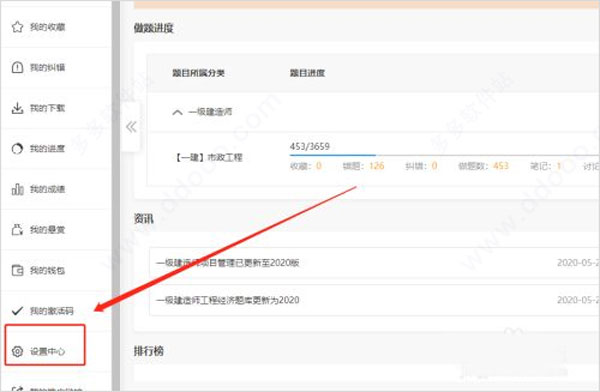Open 我的收藏 in the sidebar

[x=47, y=27]
